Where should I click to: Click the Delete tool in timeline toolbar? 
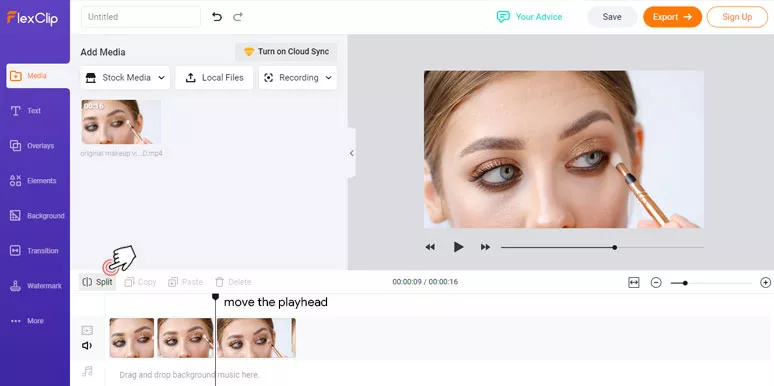[x=233, y=282]
